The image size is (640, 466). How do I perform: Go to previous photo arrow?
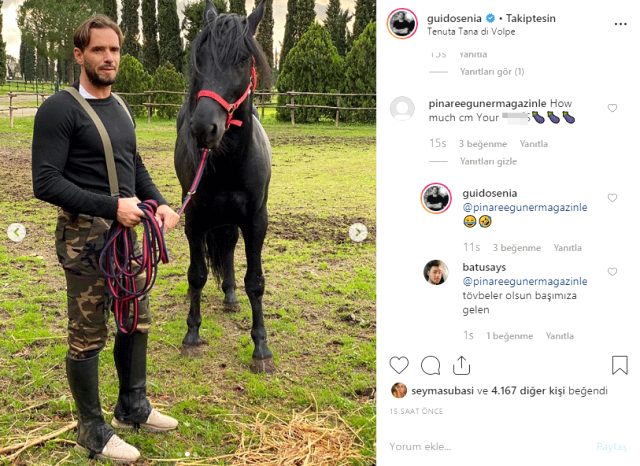point(16,233)
